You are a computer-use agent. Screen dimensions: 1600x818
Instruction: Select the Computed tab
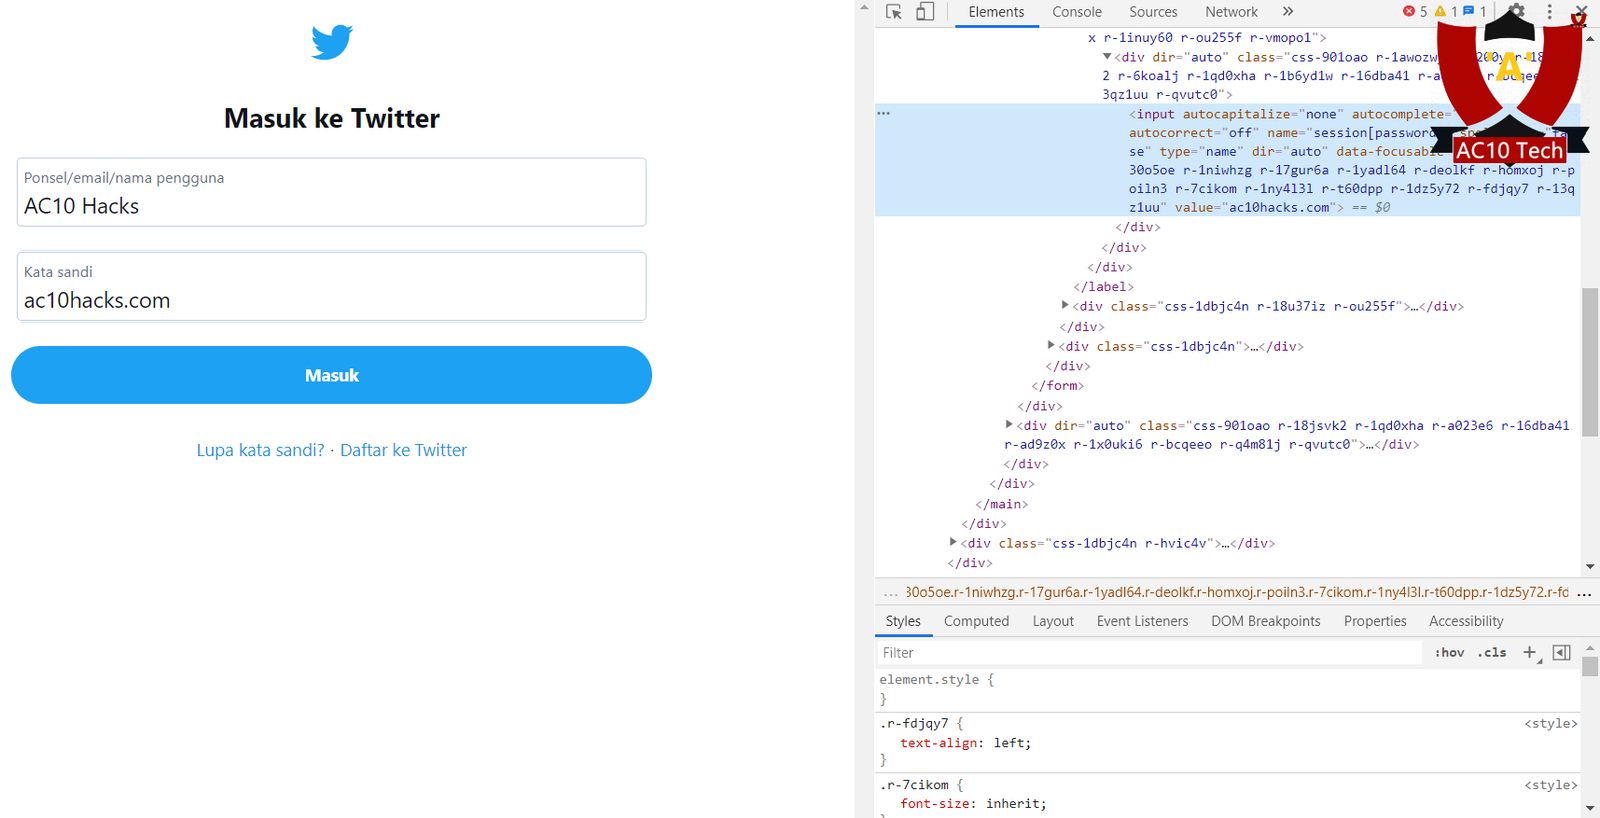click(976, 621)
